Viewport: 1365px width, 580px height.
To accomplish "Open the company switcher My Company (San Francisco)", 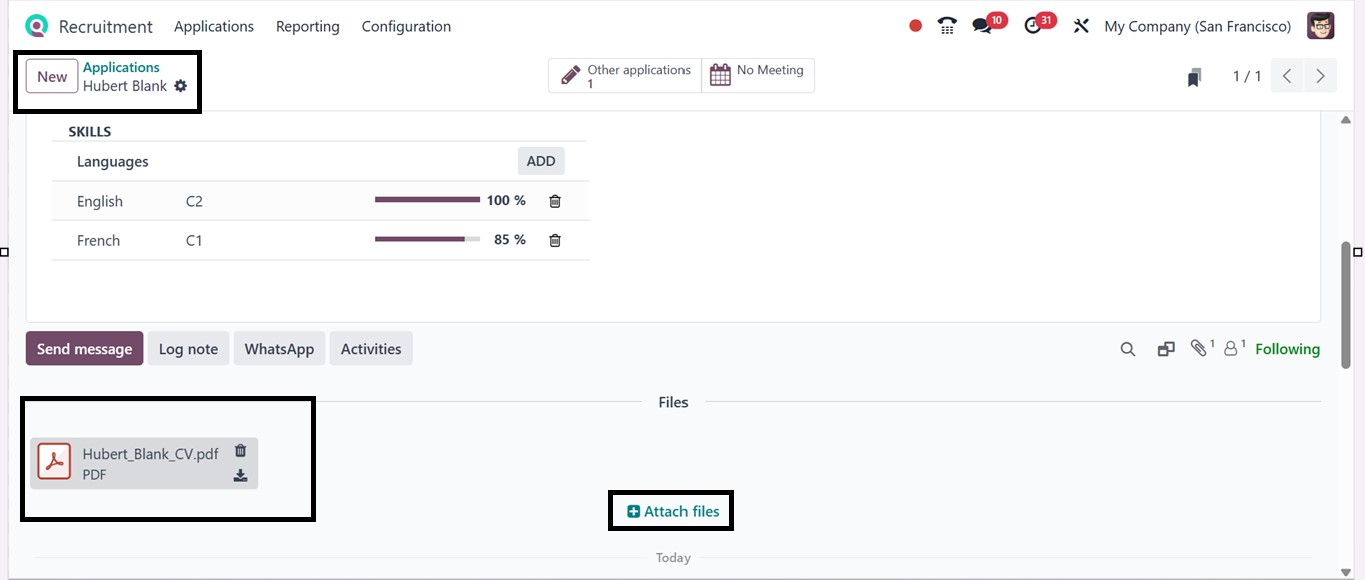I will 1197,26.
